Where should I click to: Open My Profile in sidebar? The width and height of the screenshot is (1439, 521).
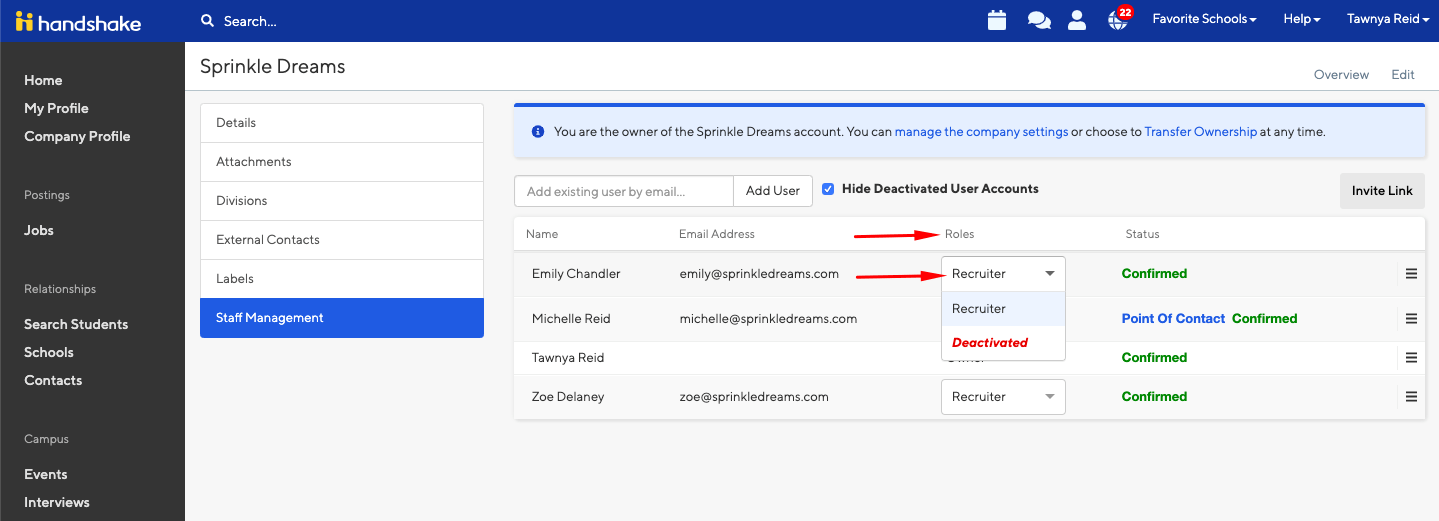coord(56,108)
